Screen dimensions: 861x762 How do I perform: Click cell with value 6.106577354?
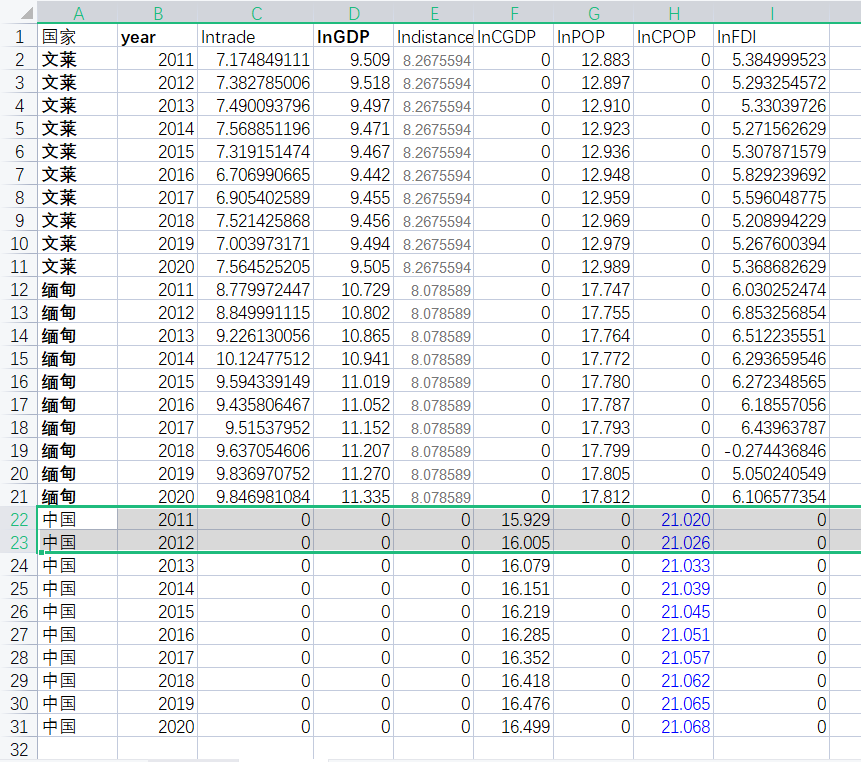[x=771, y=496]
